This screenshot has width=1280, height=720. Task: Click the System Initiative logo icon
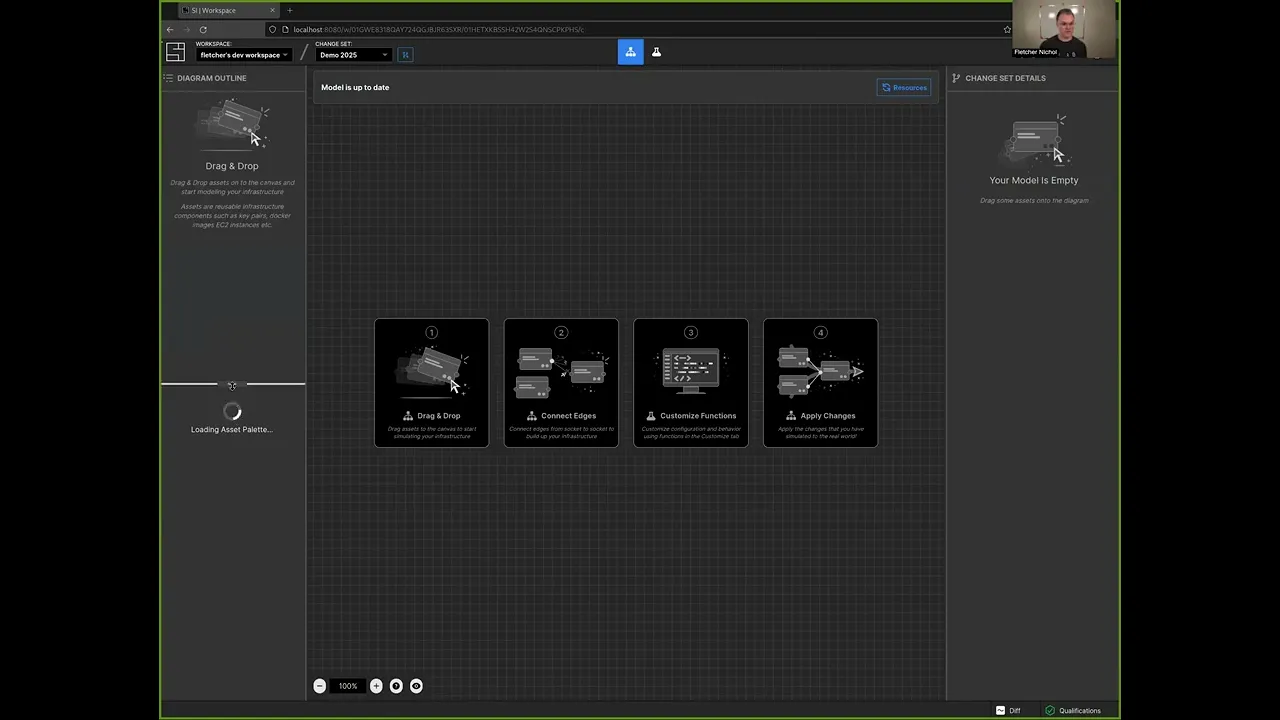176,52
